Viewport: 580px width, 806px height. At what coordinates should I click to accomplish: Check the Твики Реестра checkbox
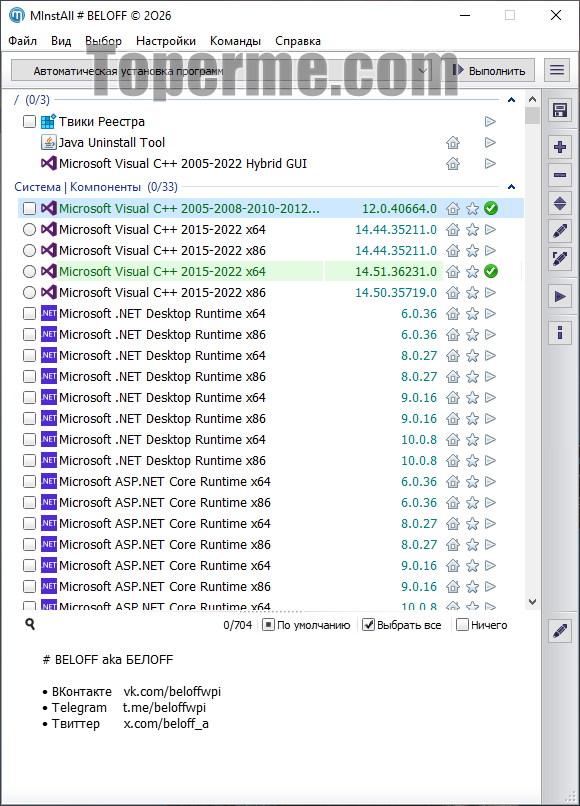tap(29, 121)
